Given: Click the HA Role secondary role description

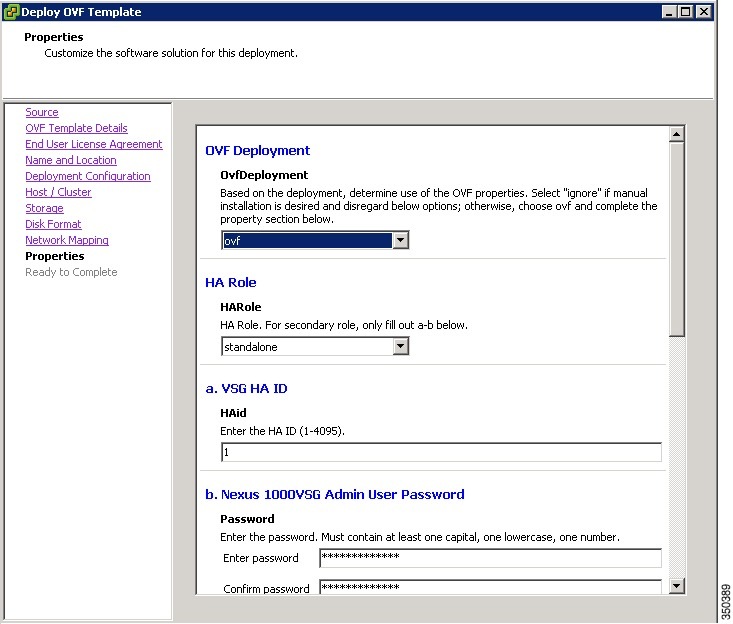Looking at the screenshot, I should [344, 325].
